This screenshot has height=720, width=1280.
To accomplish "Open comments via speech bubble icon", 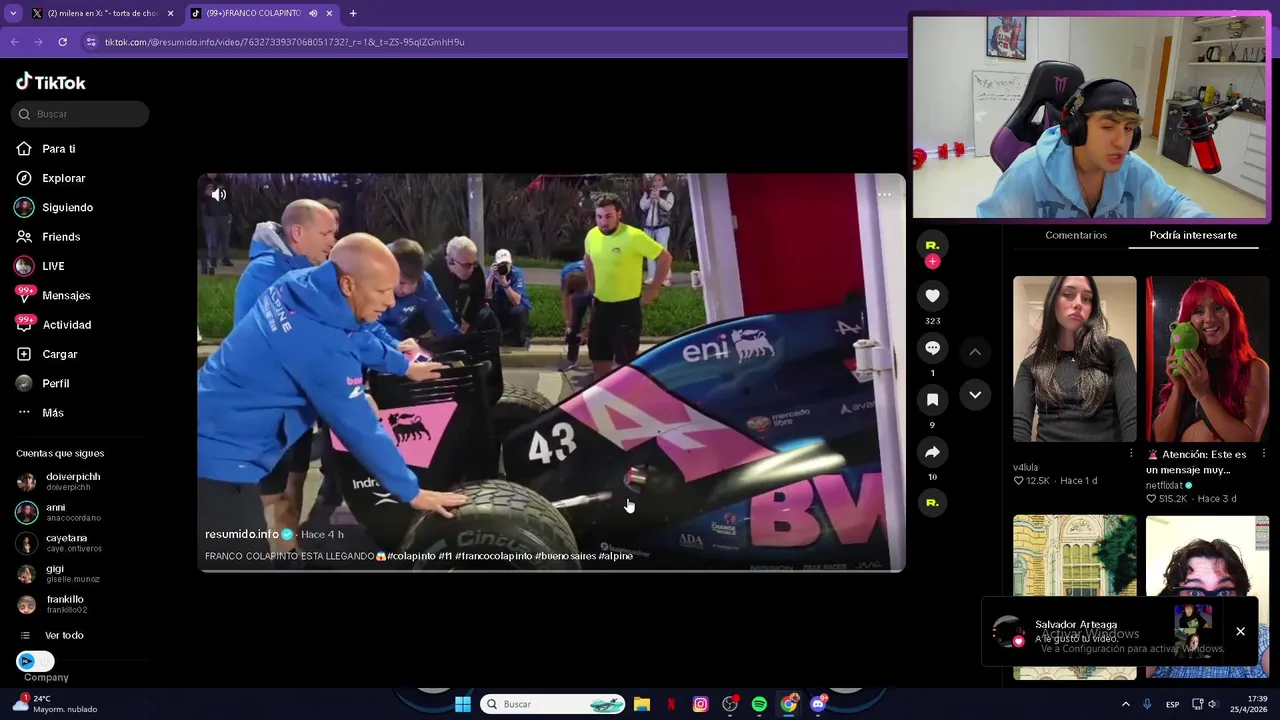I will click(932, 348).
